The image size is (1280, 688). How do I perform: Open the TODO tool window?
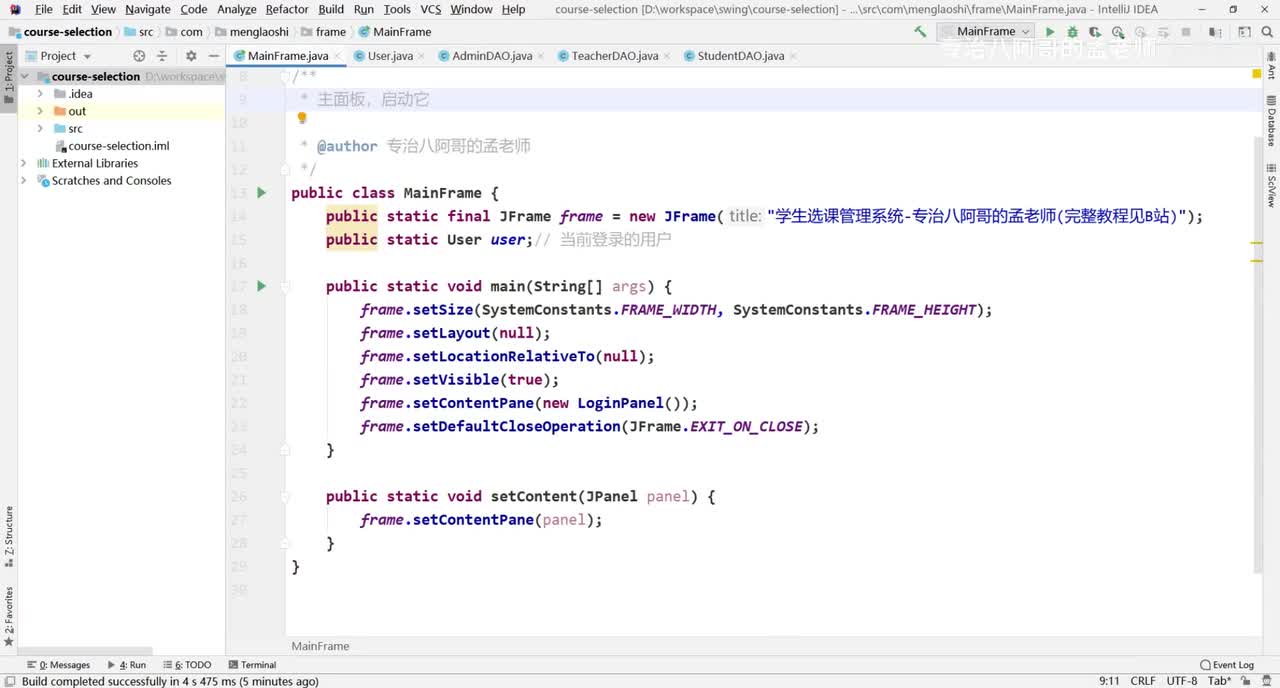coord(186,665)
